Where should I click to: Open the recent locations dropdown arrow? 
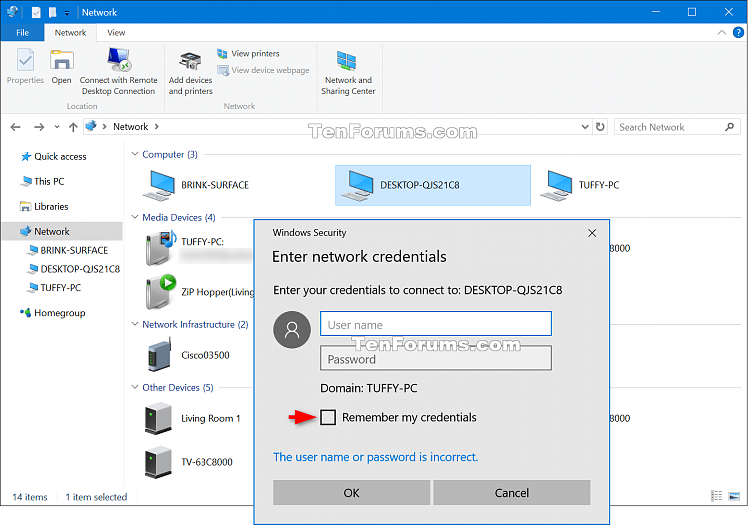[57, 127]
